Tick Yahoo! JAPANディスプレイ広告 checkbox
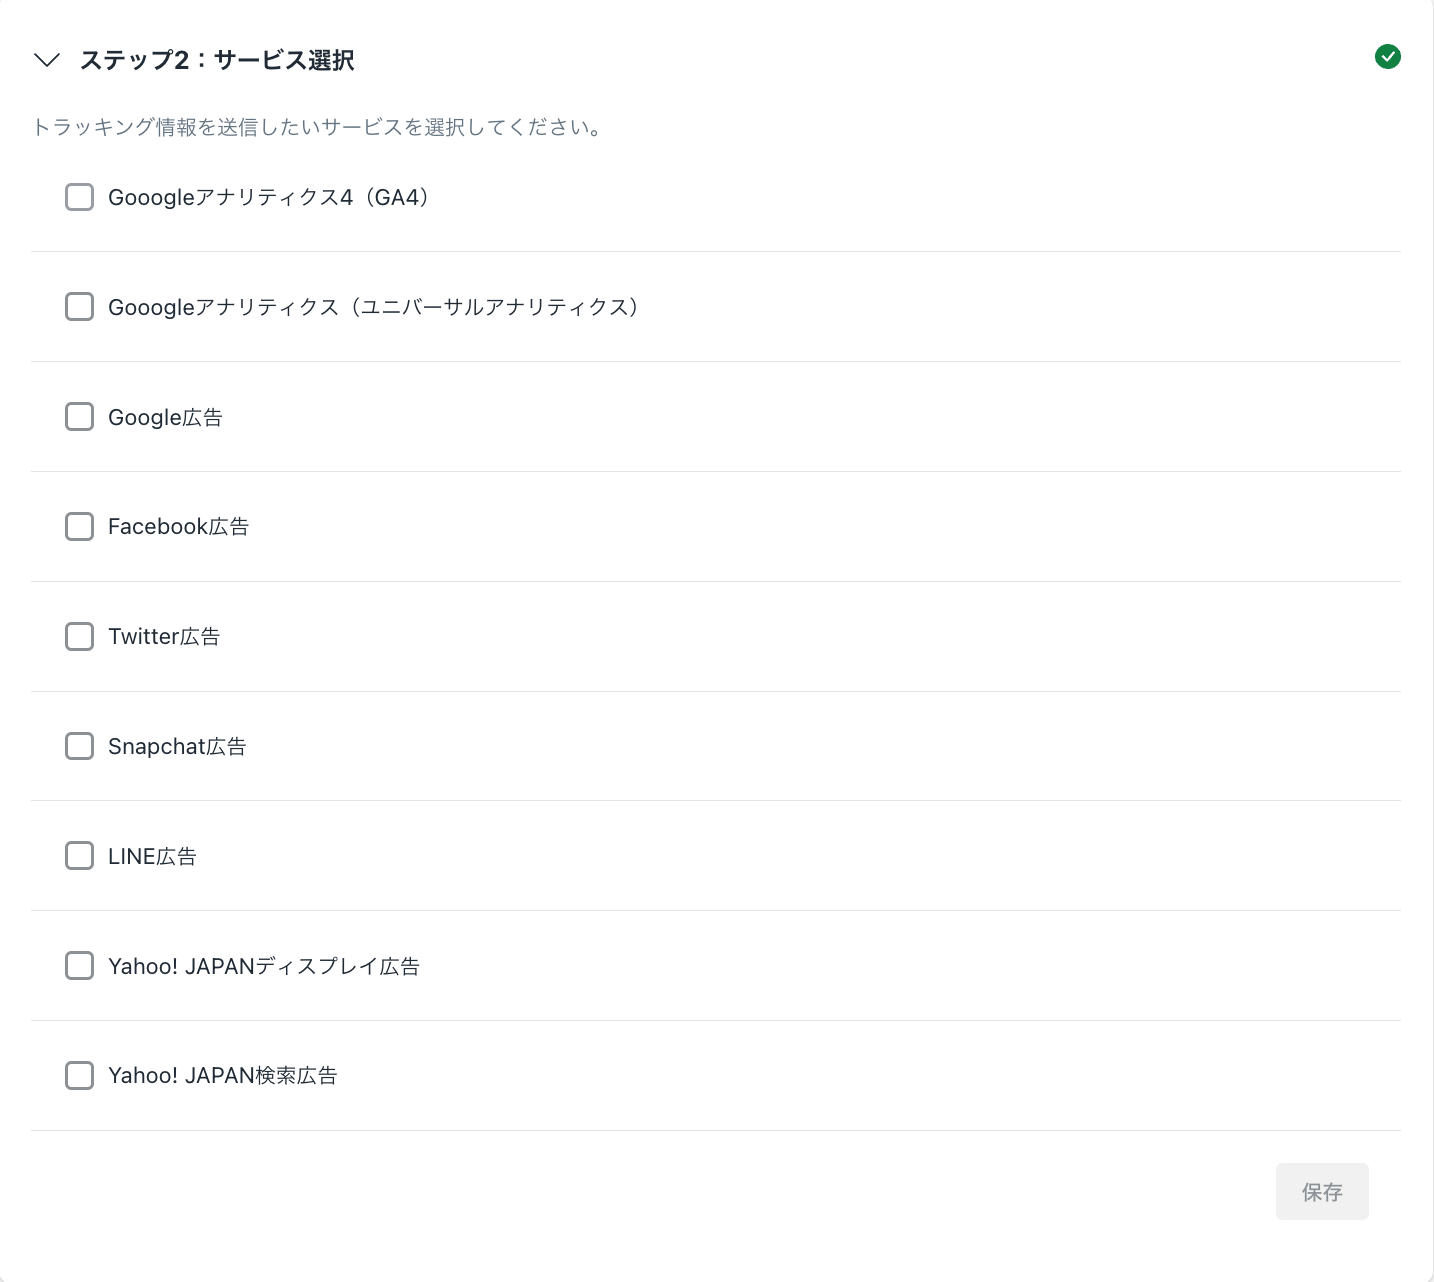1434x1282 pixels. [79, 966]
